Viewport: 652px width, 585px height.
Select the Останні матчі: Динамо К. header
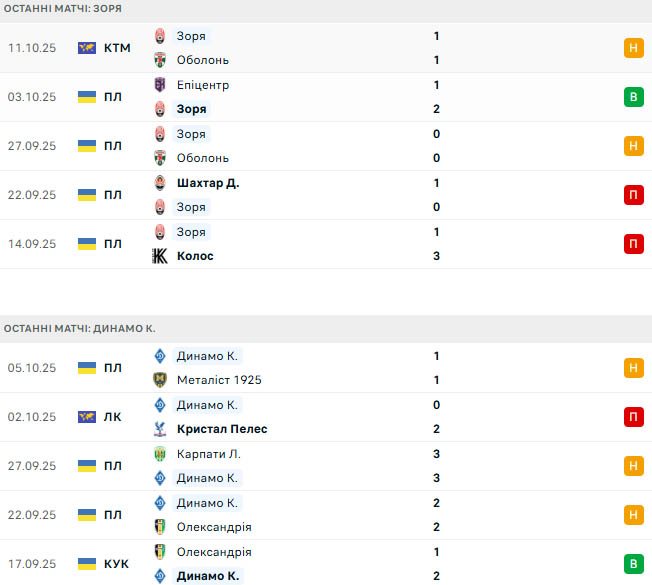coord(80,328)
